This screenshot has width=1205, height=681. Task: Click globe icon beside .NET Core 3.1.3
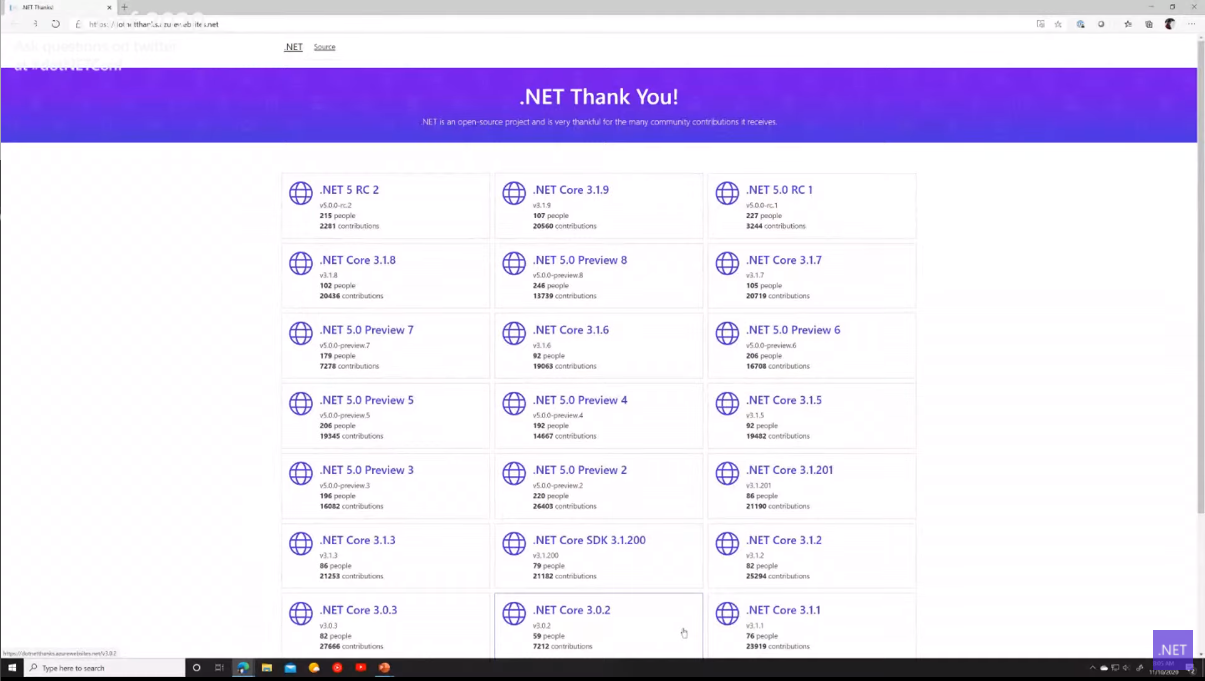(301, 543)
